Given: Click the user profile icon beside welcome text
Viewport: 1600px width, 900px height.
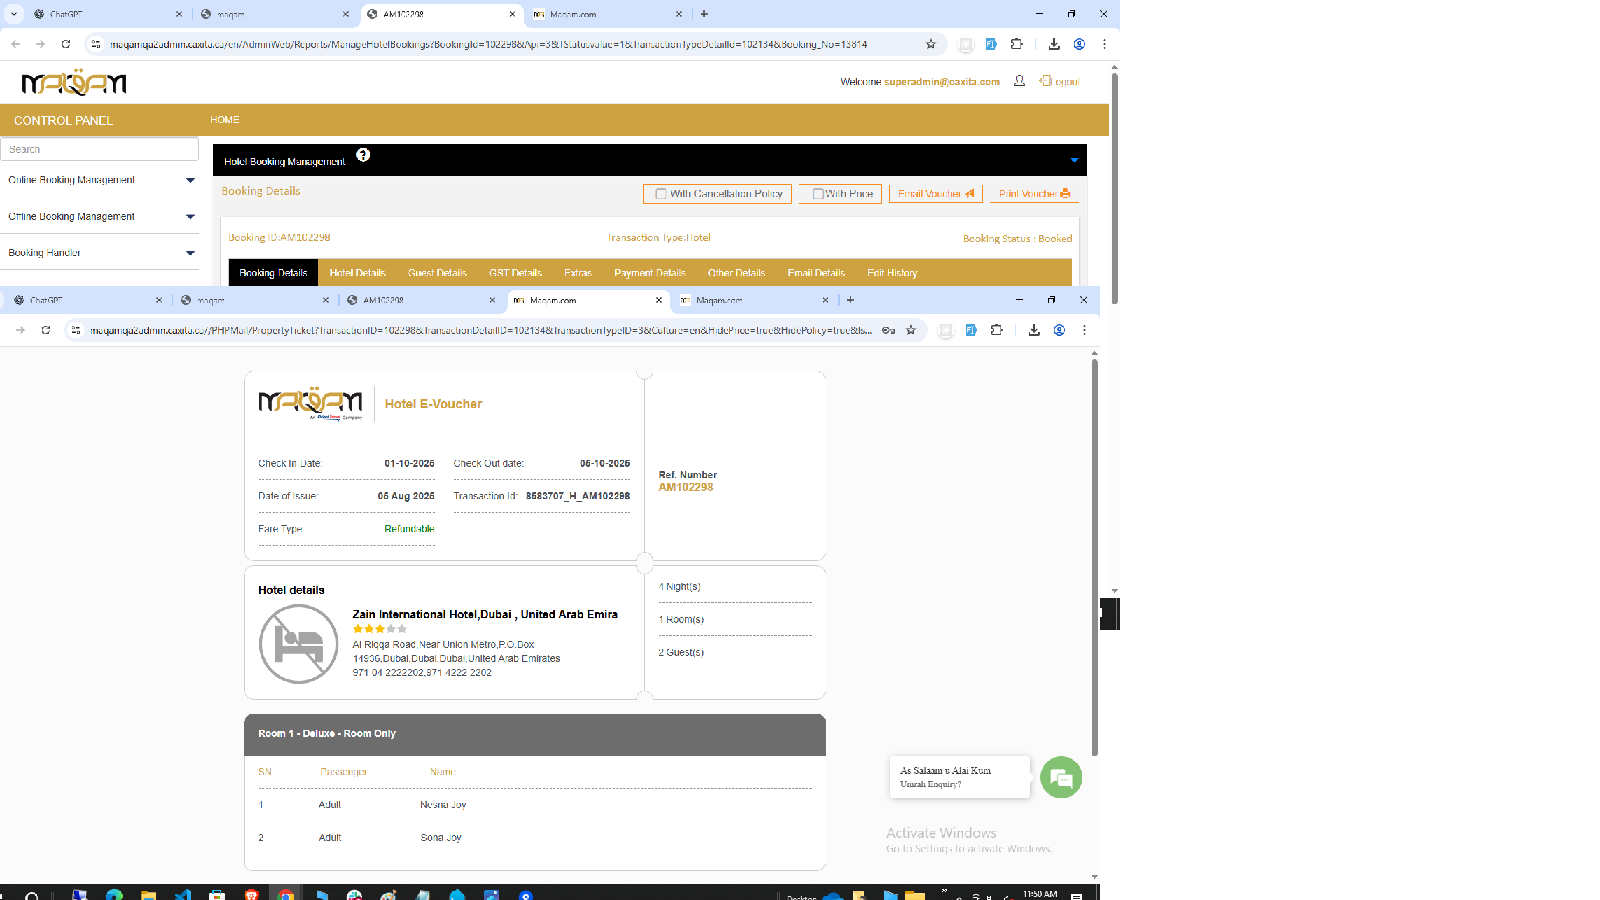Looking at the screenshot, I should pyautogui.click(x=1019, y=81).
